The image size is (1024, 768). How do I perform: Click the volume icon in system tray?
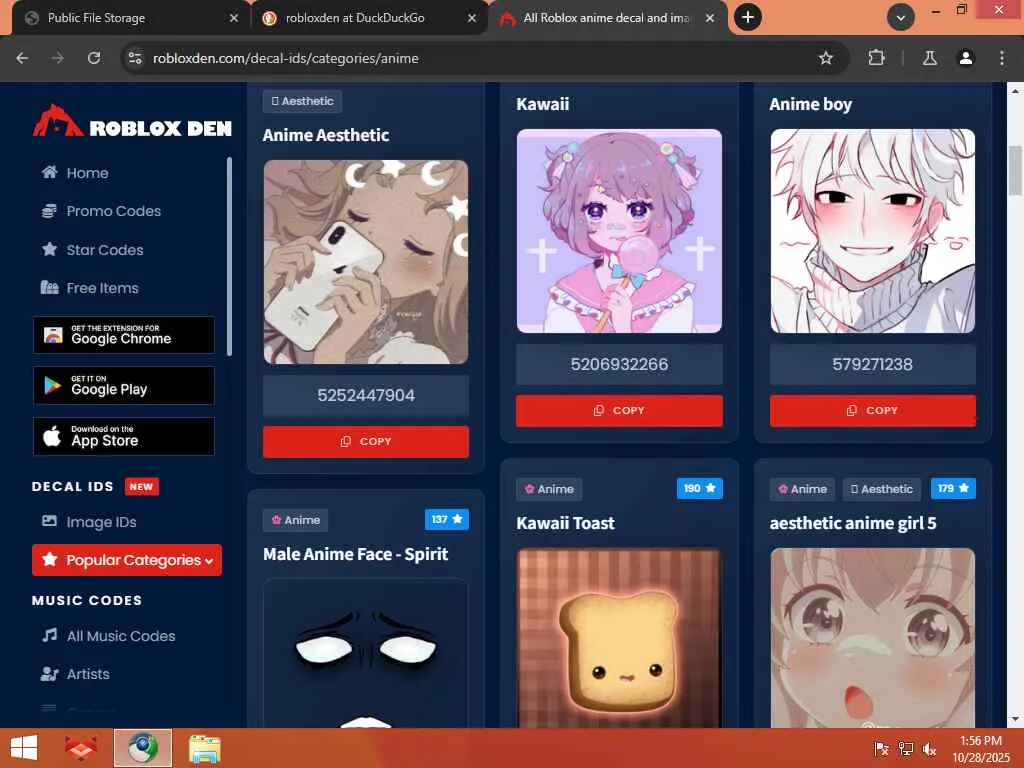coord(929,749)
